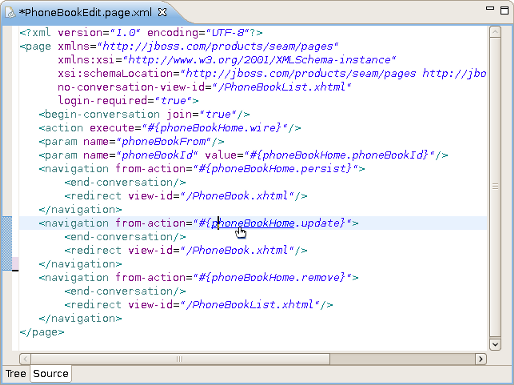514x385 pixels.
Task: Select the PhoneBookEdit.page.xml tab title
Action: (85, 13)
